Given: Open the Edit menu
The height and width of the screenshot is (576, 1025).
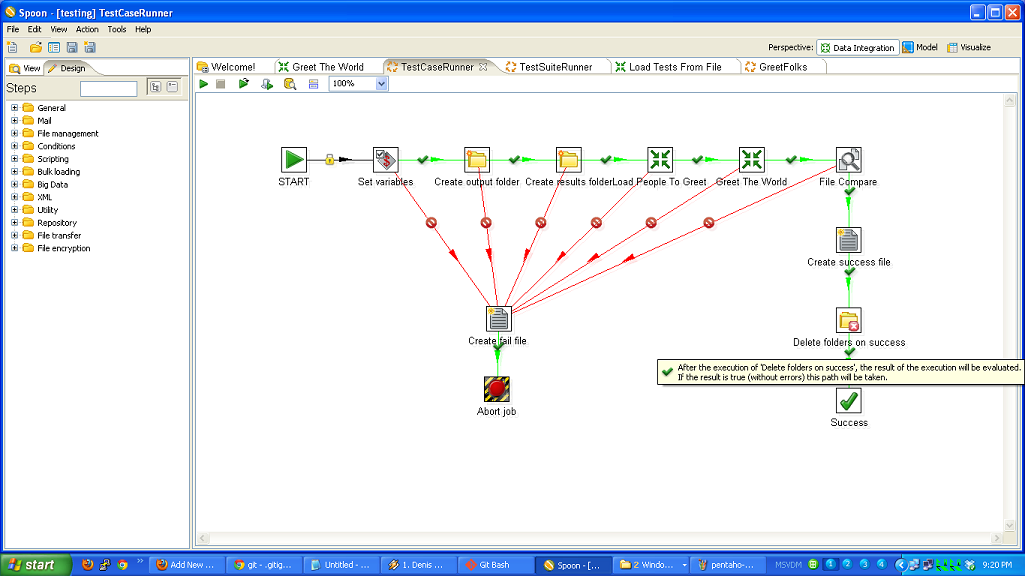Looking at the screenshot, I should click(x=34, y=29).
